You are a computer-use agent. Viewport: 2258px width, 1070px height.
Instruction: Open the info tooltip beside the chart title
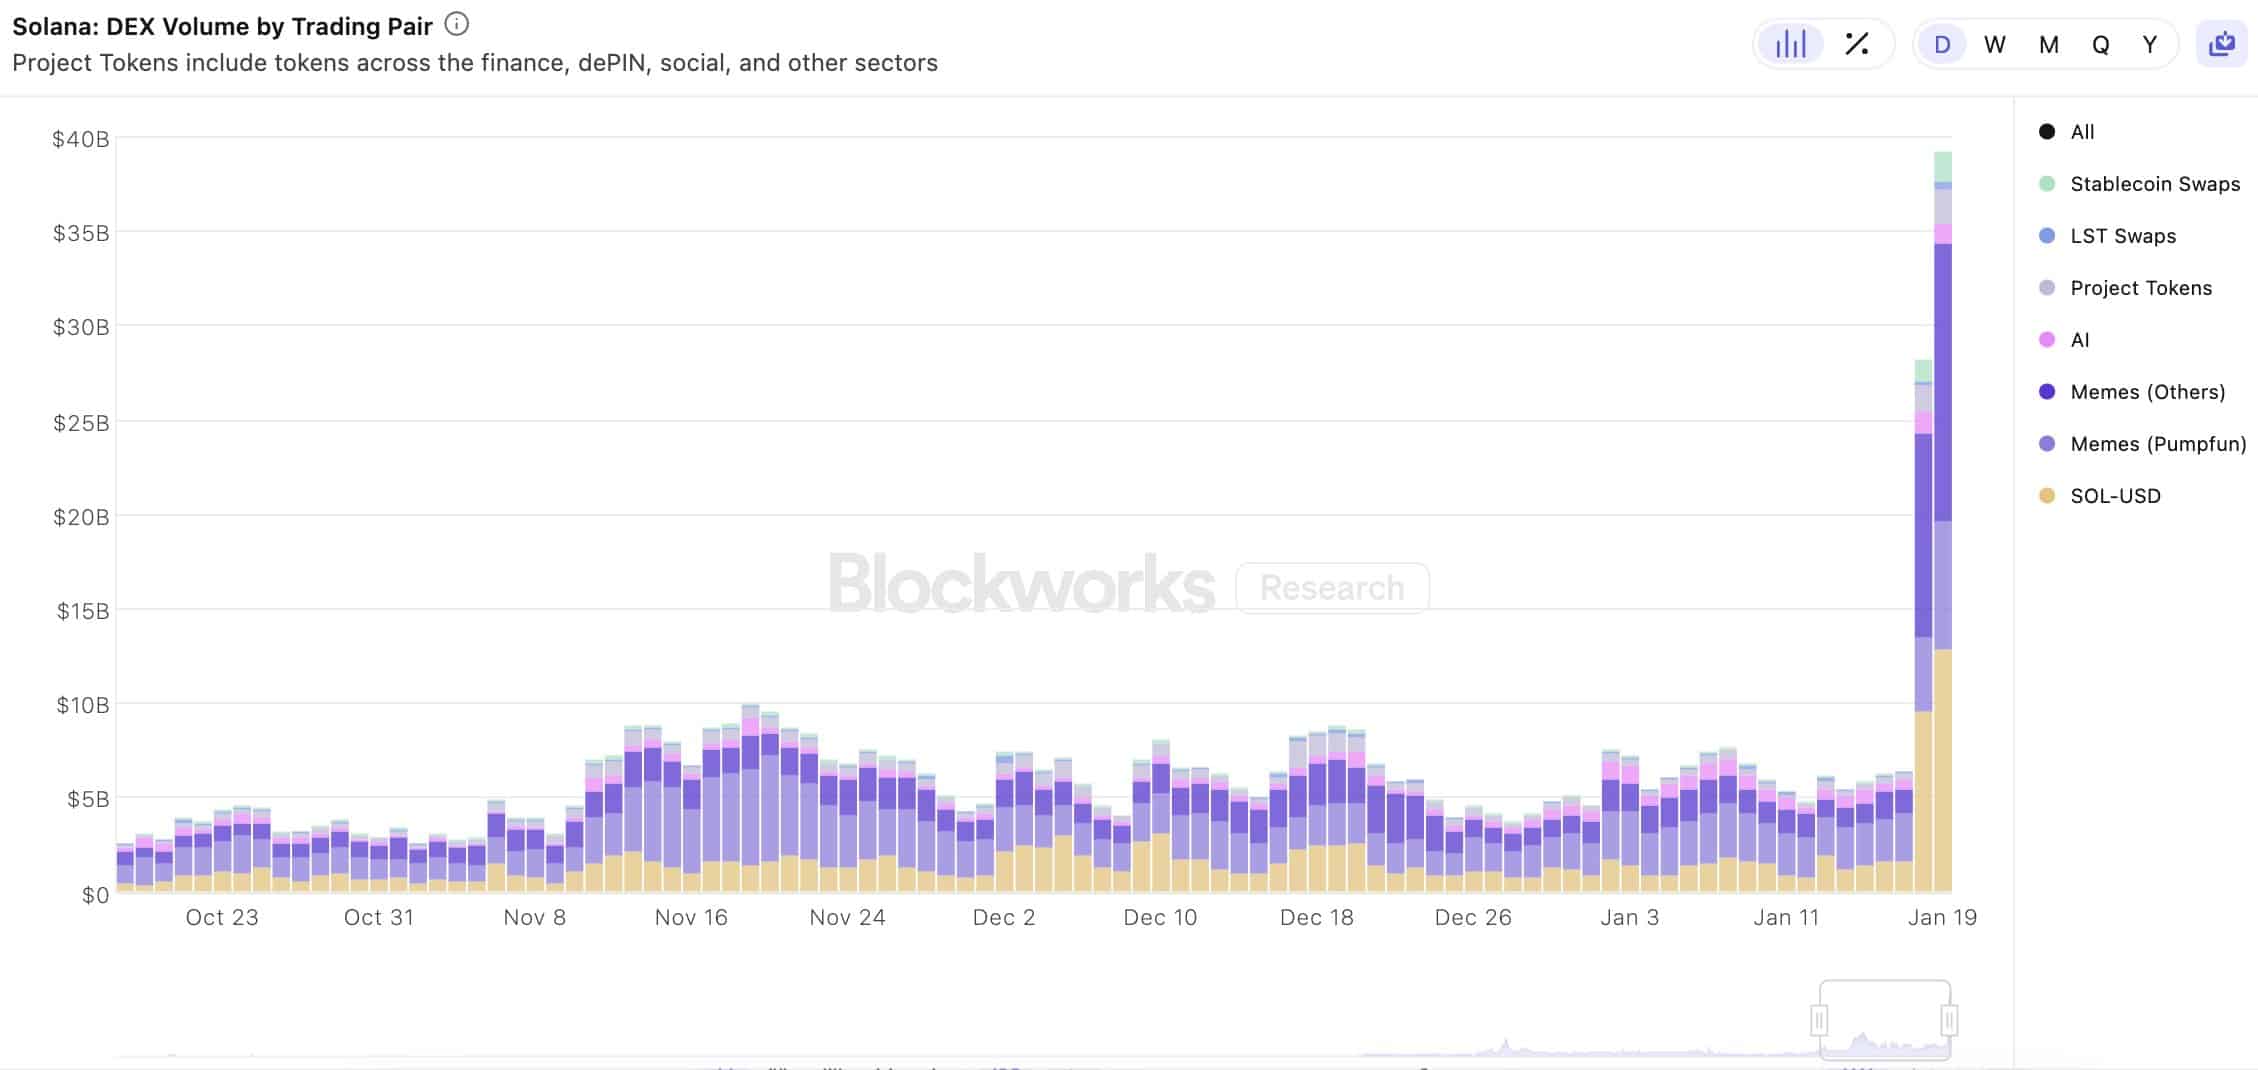click(x=456, y=25)
